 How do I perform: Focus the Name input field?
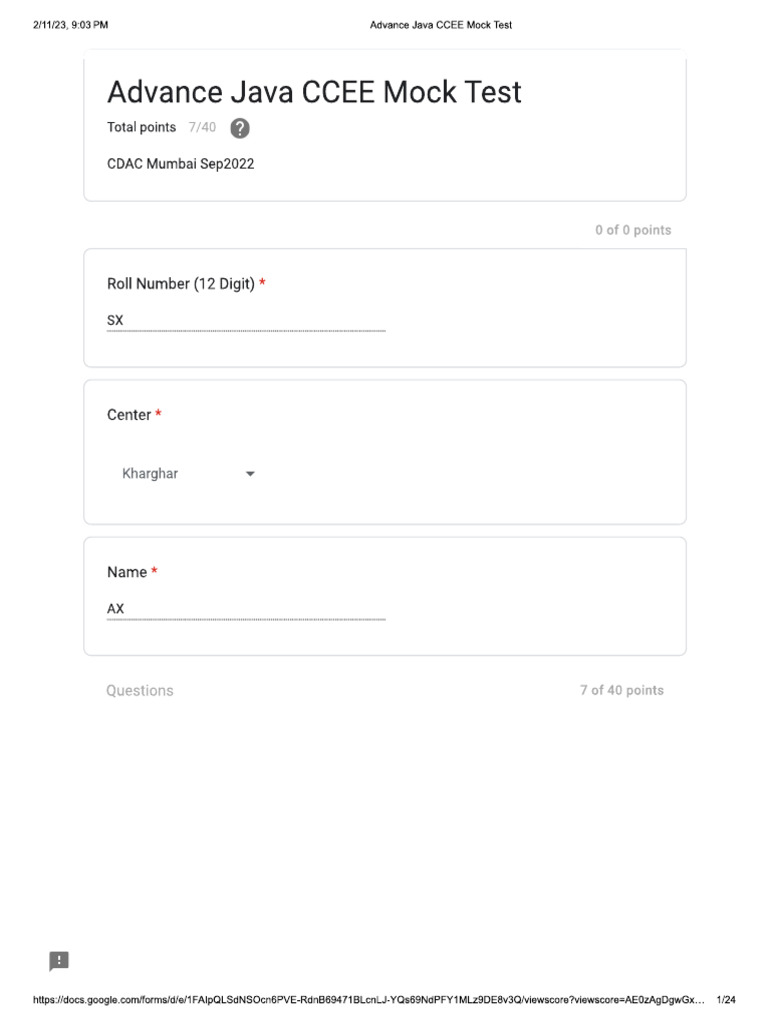pos(245,609)
